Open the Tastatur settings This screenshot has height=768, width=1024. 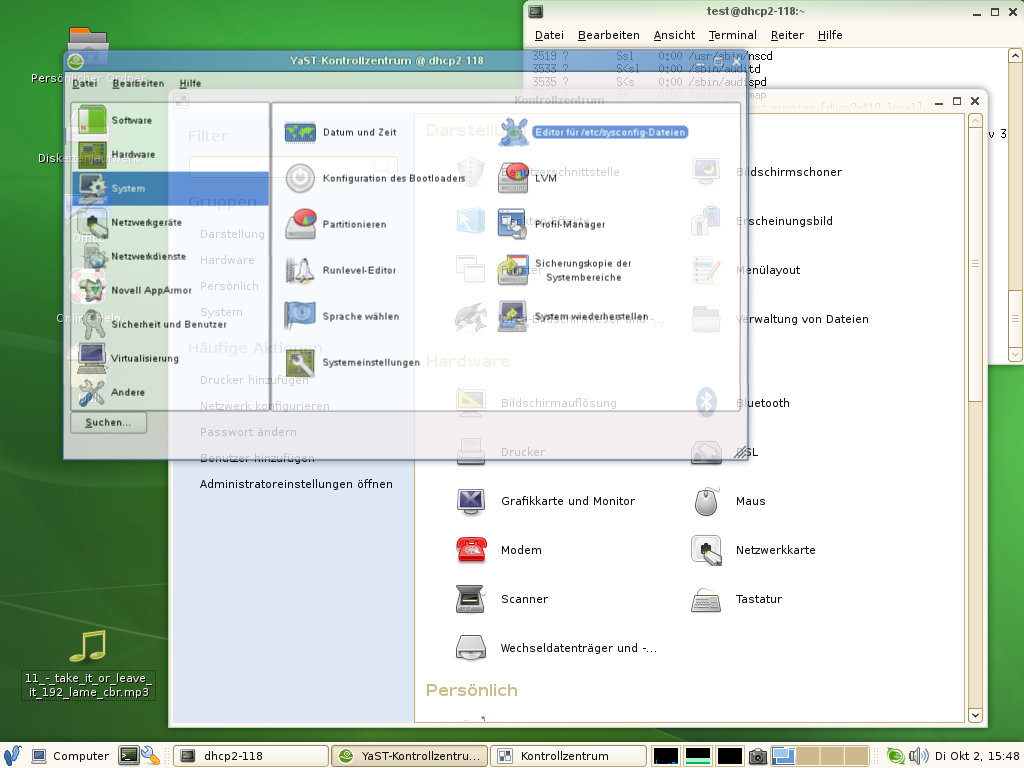[758, 599]
